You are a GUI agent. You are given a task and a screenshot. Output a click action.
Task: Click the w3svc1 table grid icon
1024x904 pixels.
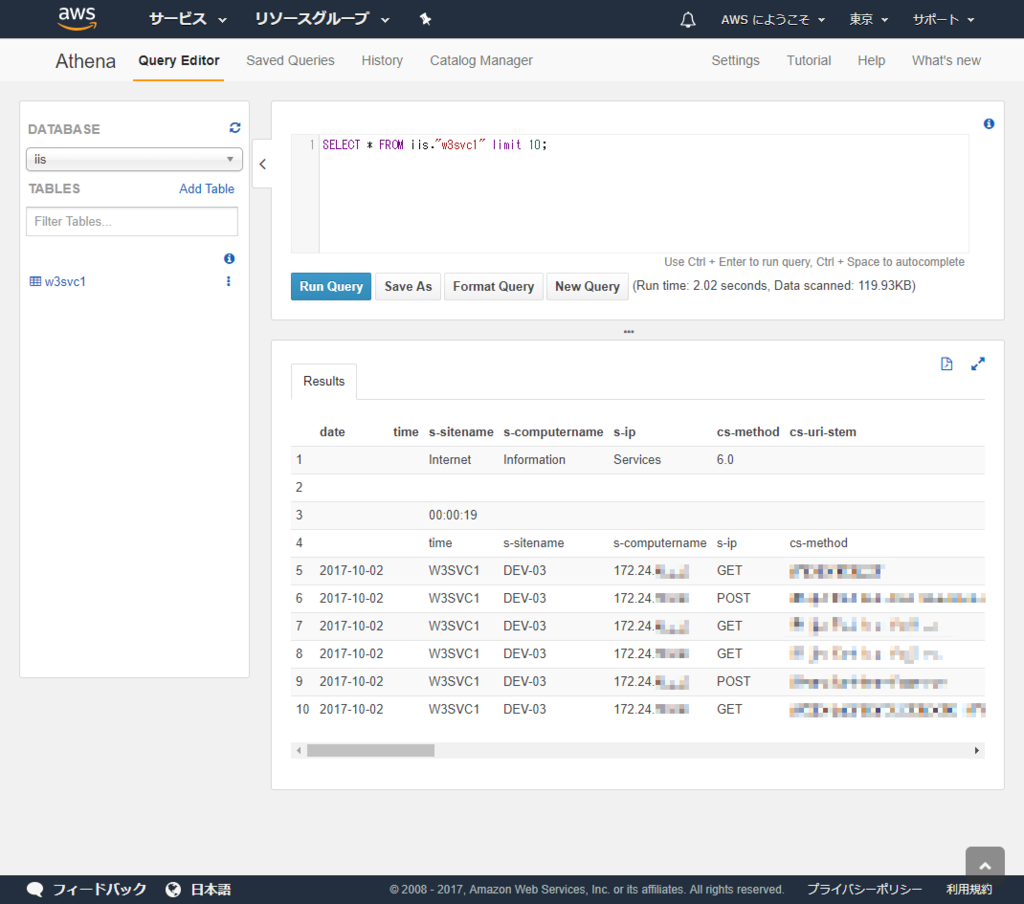[x=35, y=282]
